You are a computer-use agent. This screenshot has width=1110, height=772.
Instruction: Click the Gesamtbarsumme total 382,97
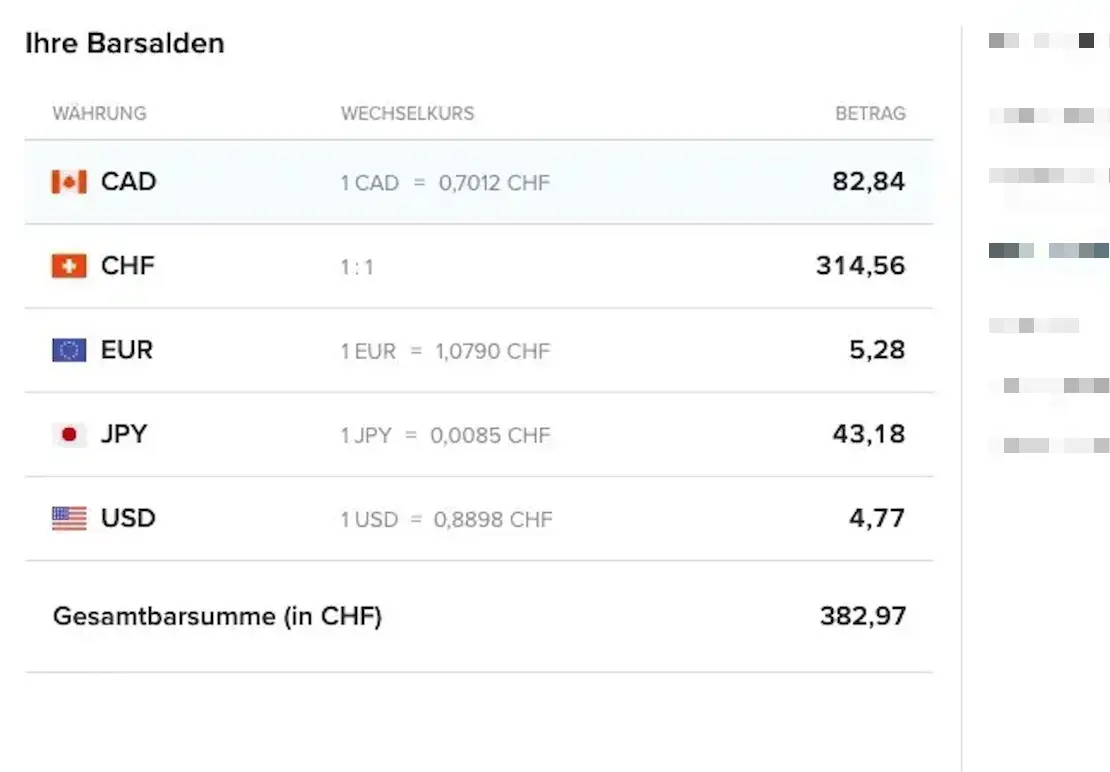click(x=863, y=616)
